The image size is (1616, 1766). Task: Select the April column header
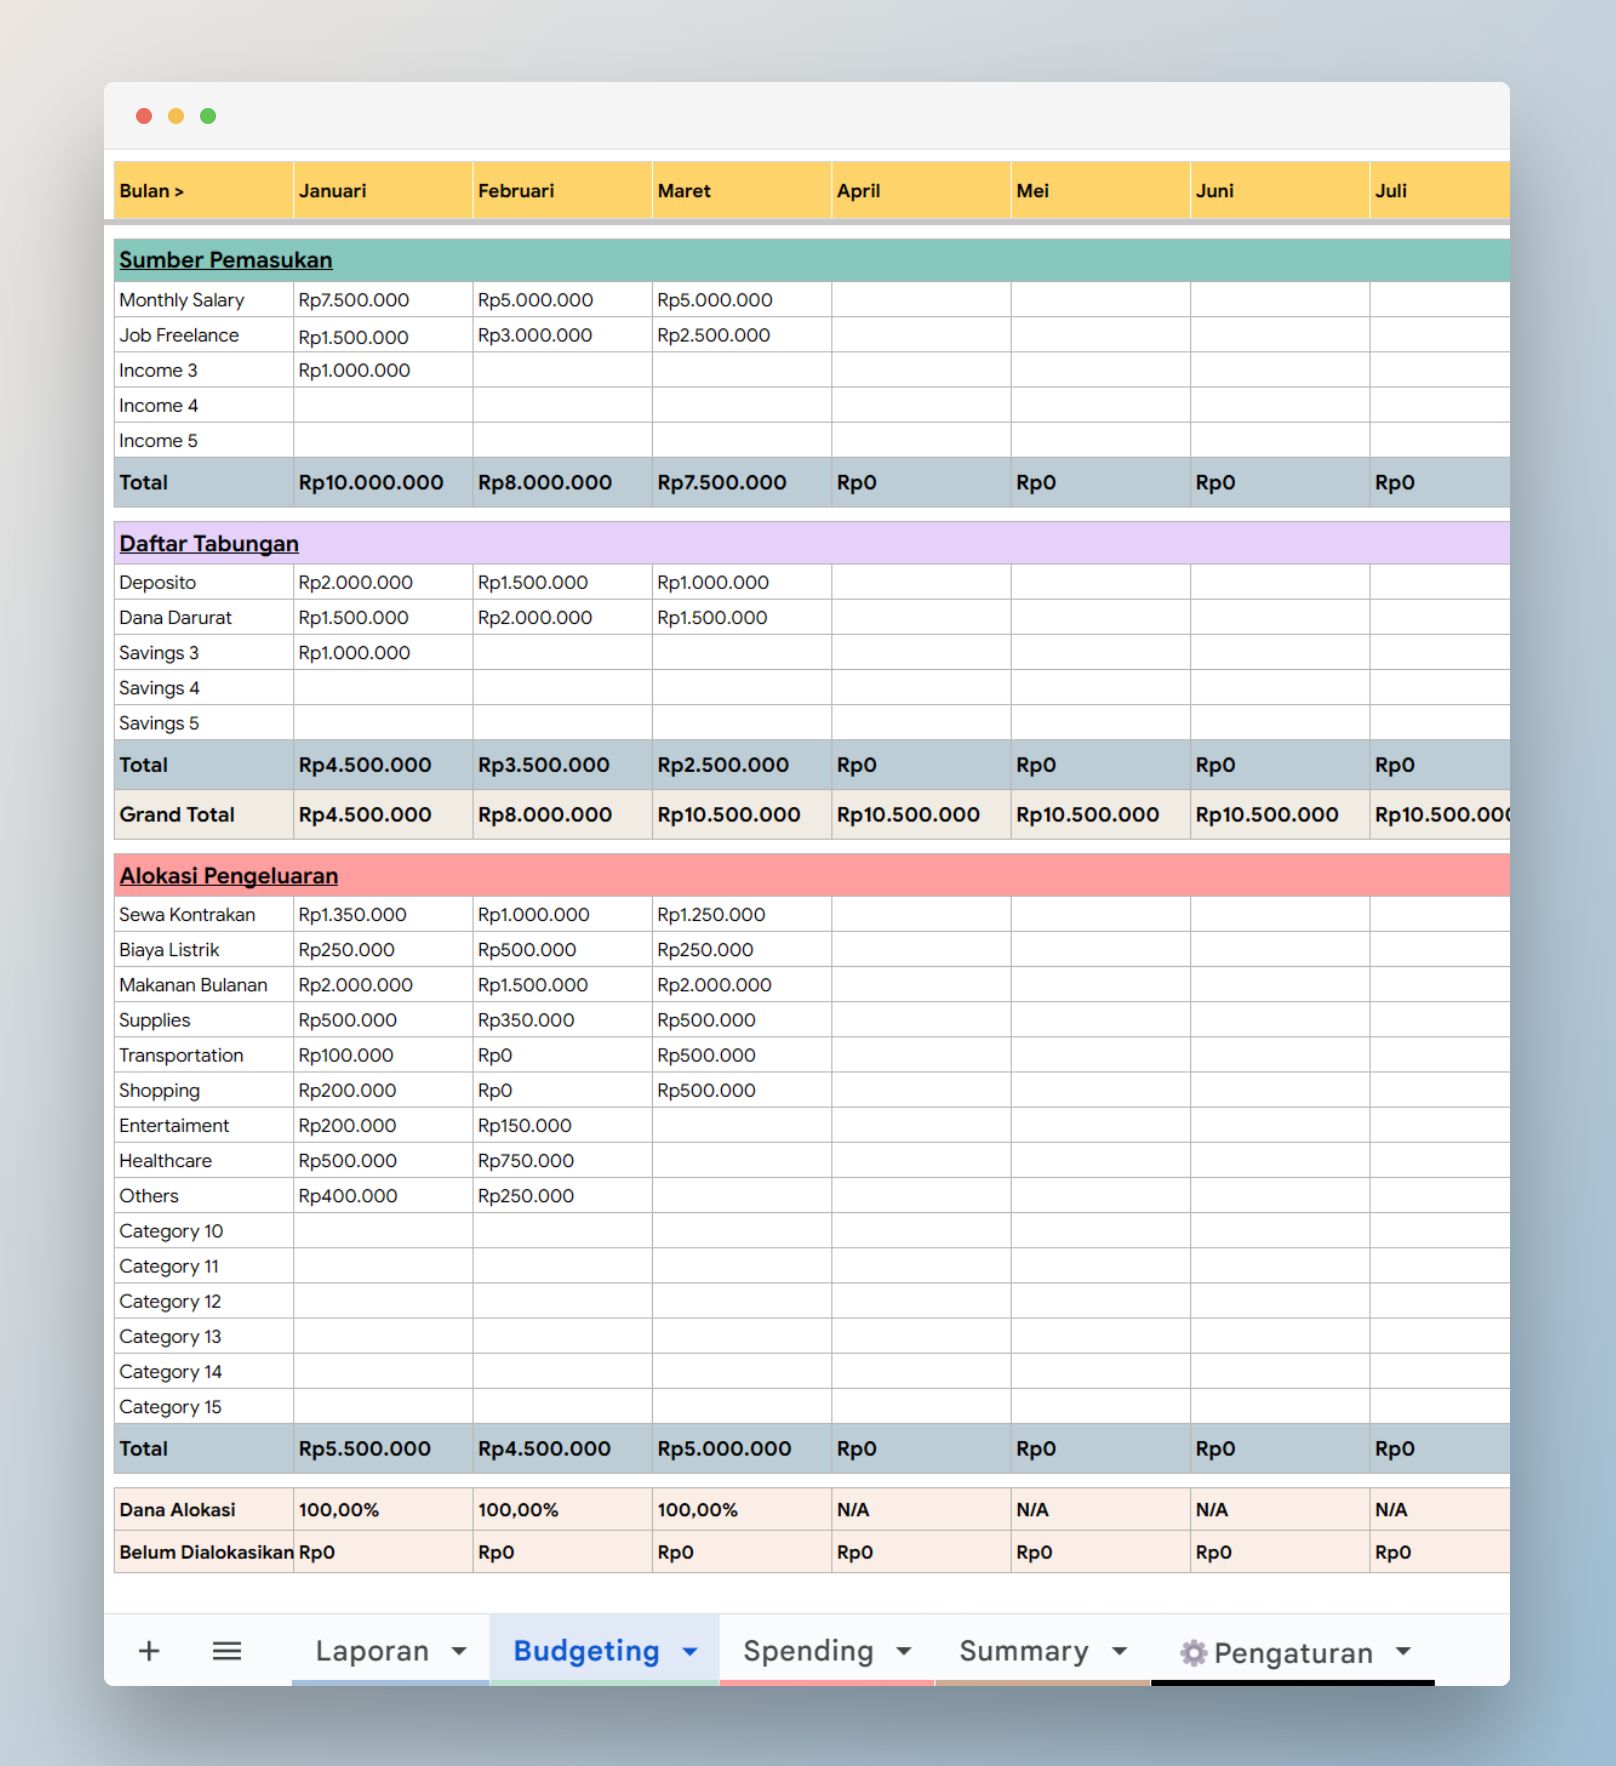[x=921, y=190]
